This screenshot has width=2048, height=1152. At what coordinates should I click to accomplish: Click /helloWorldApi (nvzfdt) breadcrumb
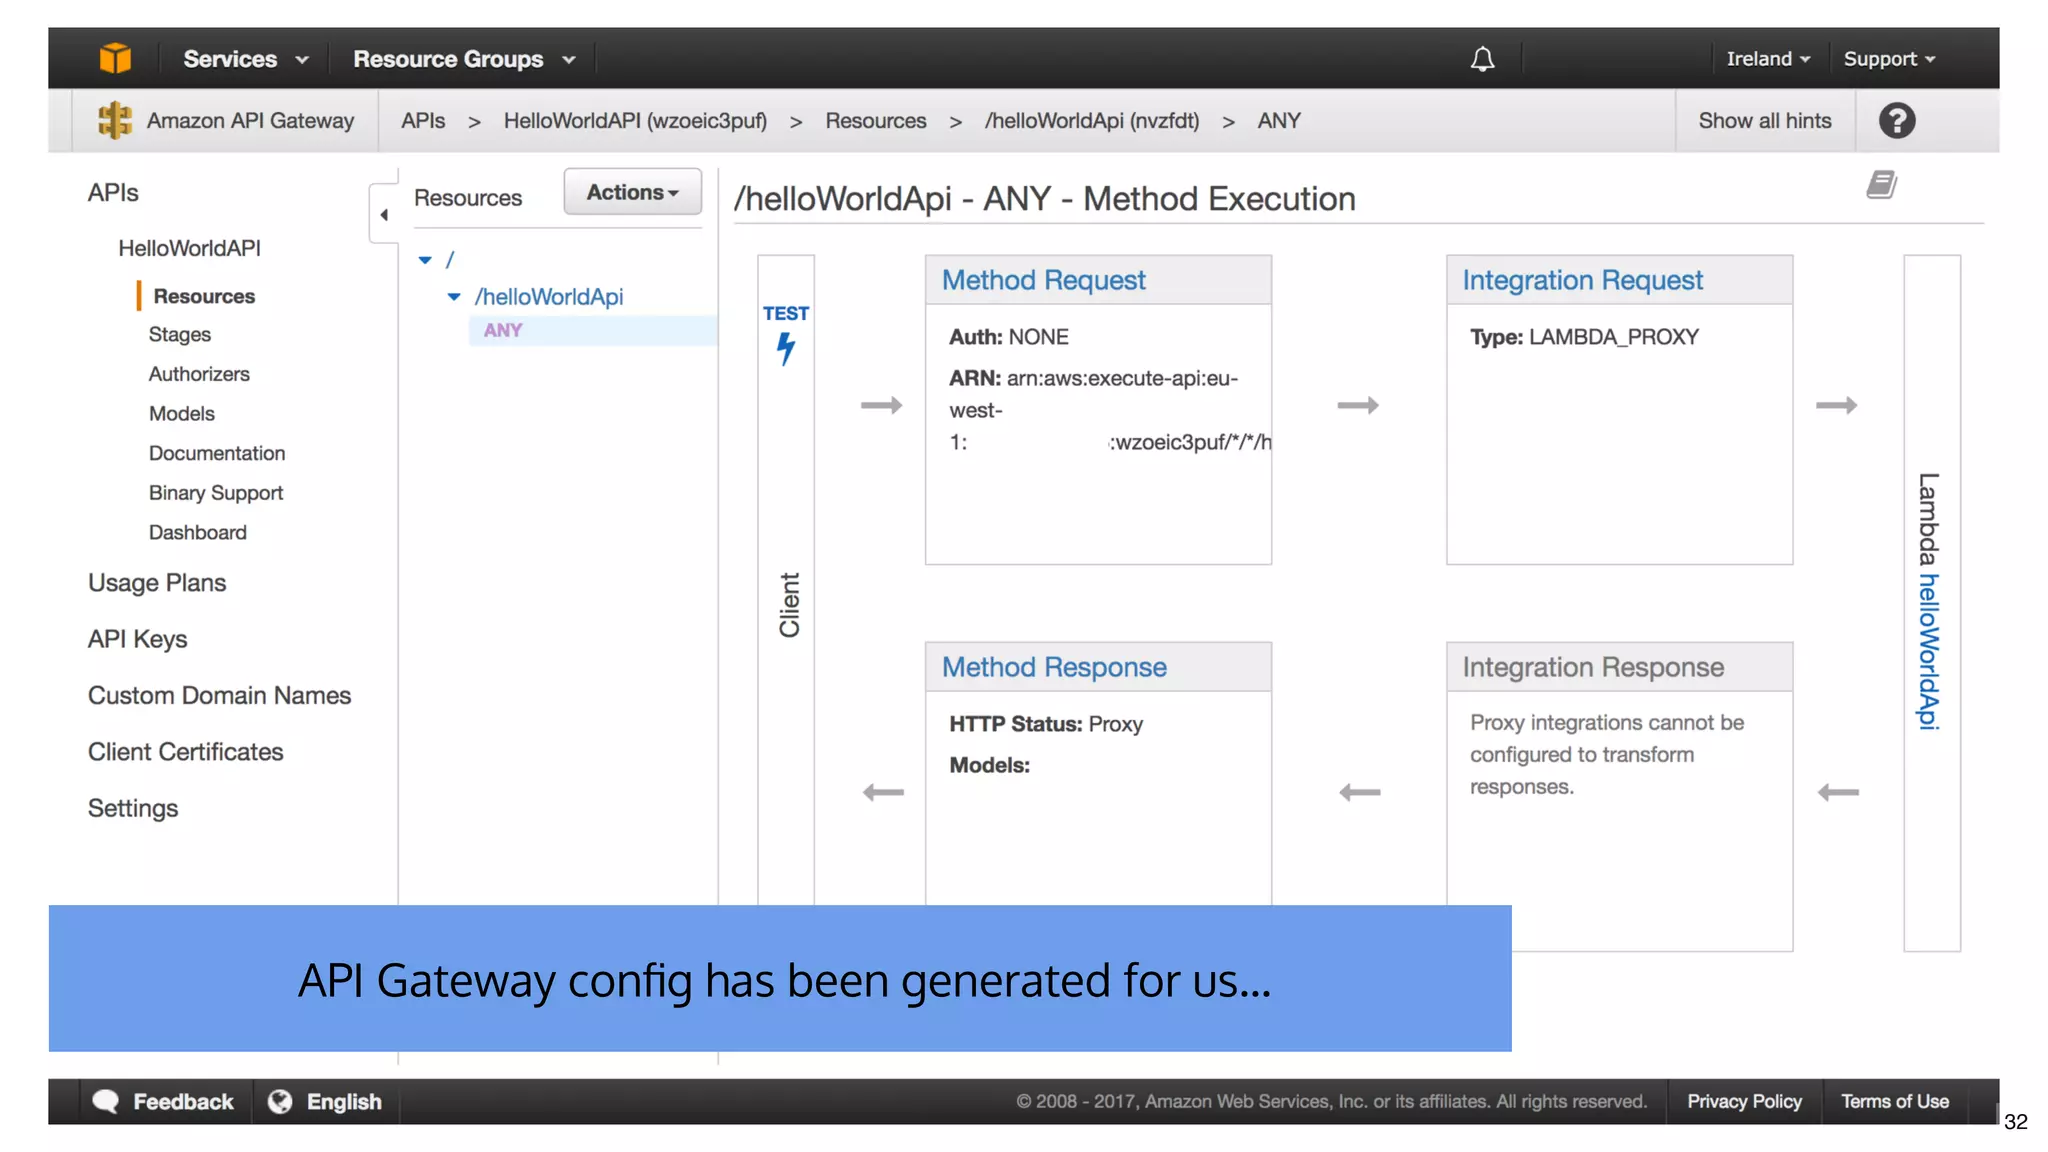tap(1092, 121)
